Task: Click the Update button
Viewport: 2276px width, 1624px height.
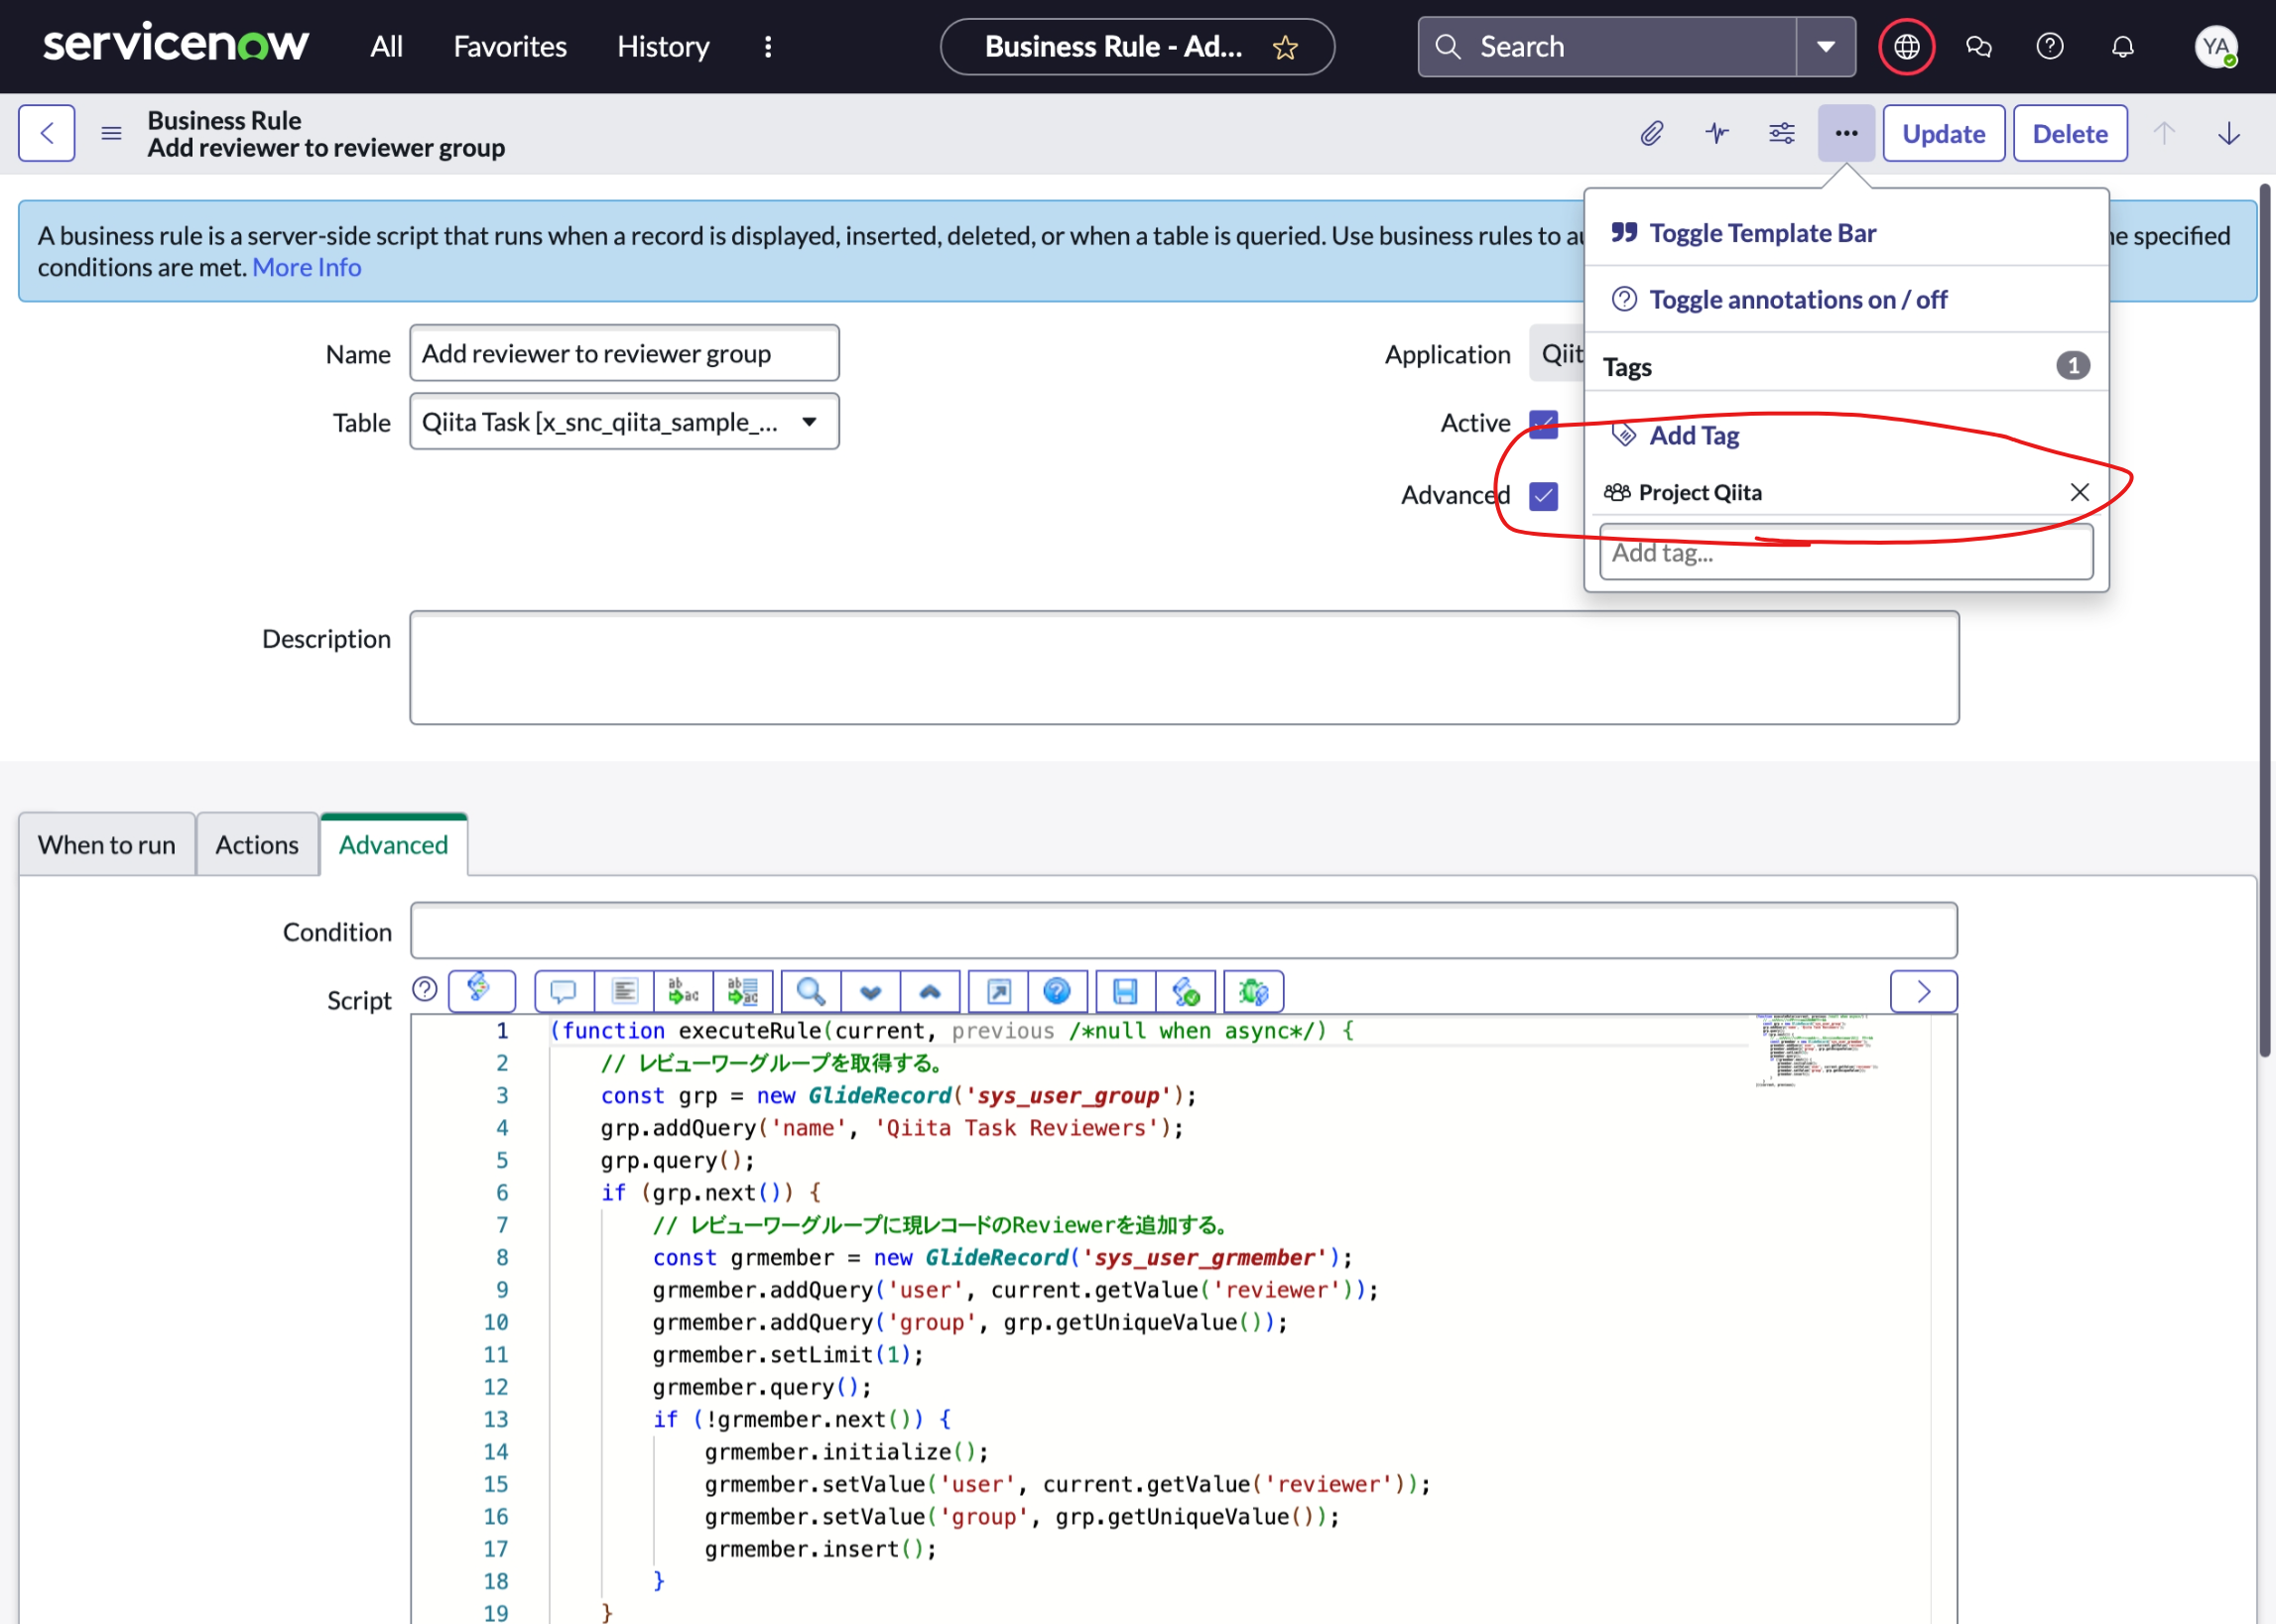Action: point(1943,133)
